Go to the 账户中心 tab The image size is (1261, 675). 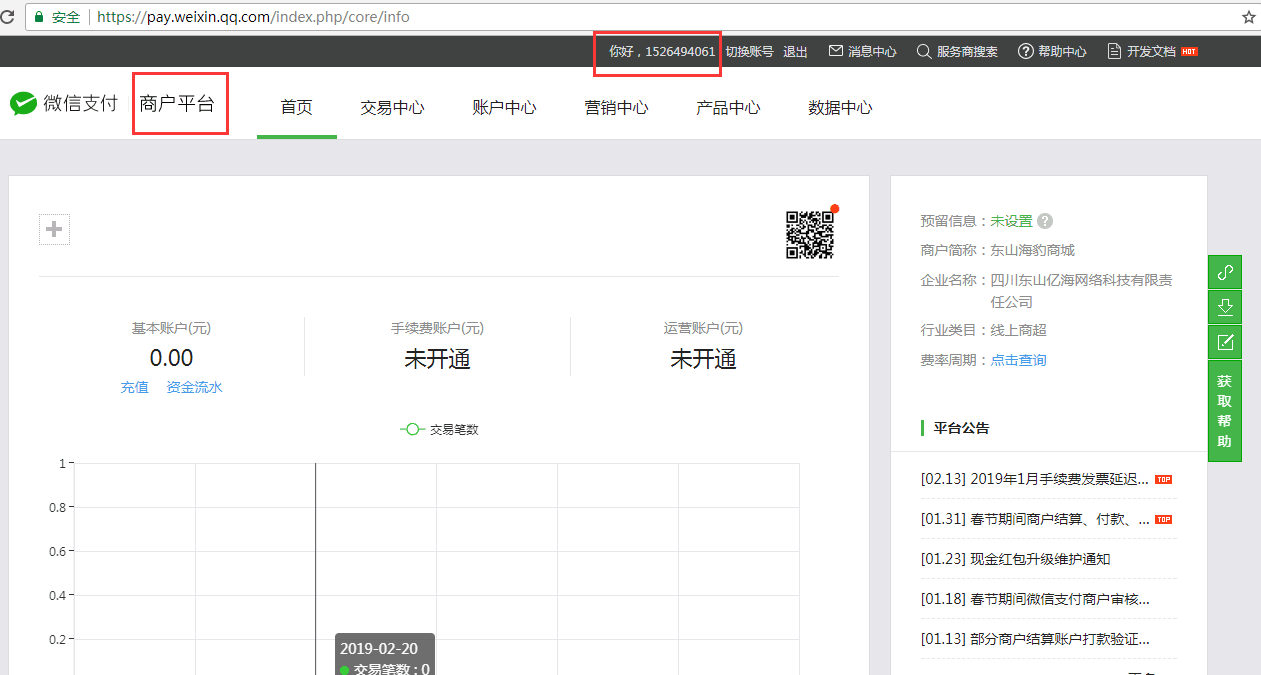point(505,107)
